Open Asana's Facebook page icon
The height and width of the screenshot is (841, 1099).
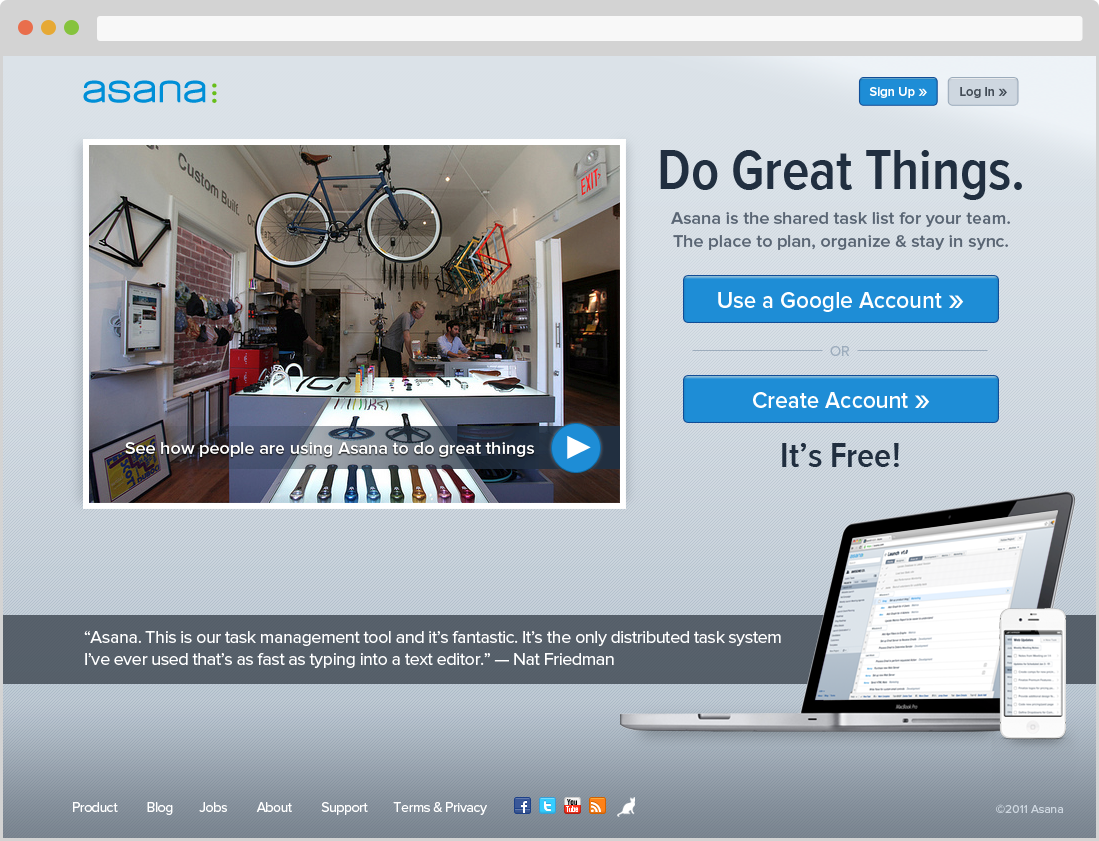click(522, 806)
